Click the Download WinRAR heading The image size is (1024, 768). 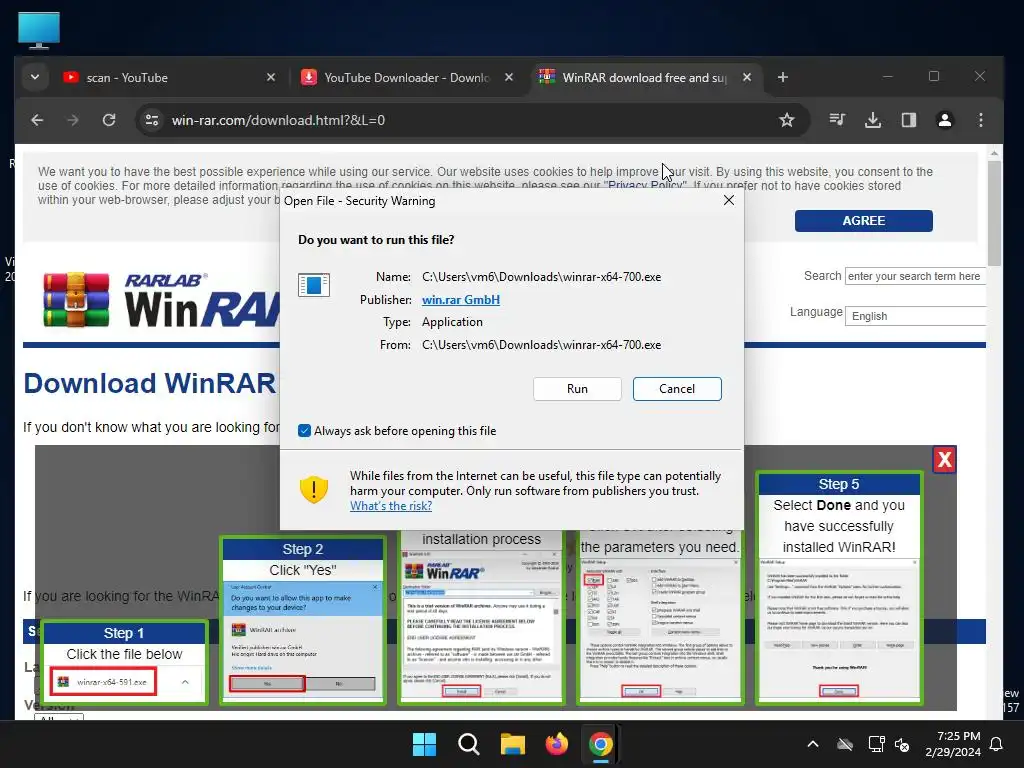click(x=150, y=383)
